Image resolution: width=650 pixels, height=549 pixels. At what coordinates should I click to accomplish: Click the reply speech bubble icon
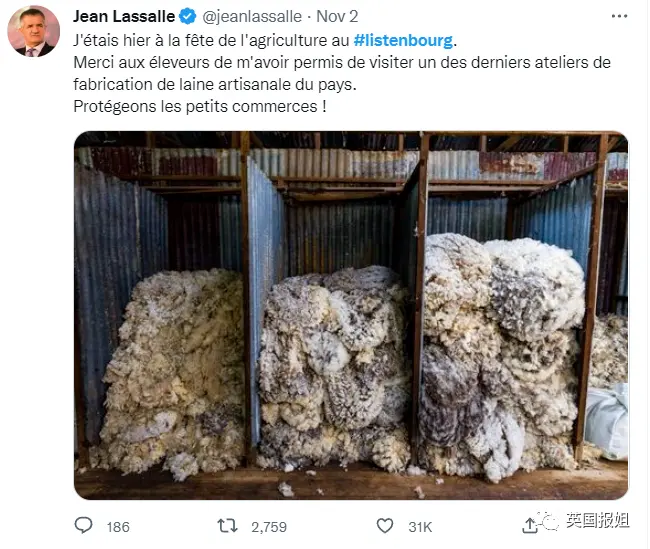(x=83, y=525)
